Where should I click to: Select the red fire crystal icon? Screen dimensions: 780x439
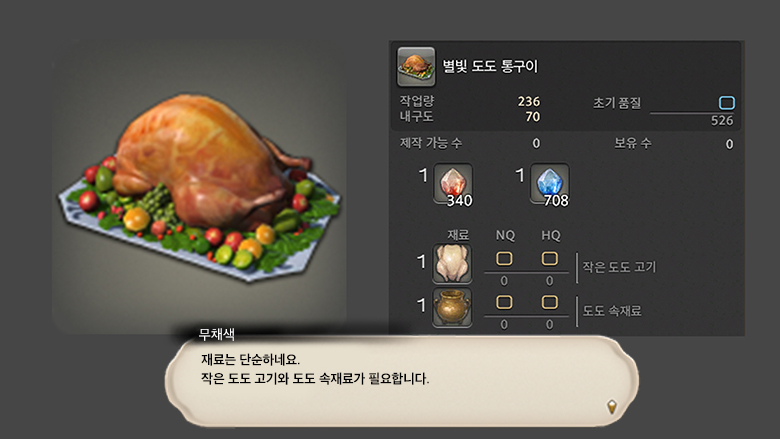(x=453, y=183)
